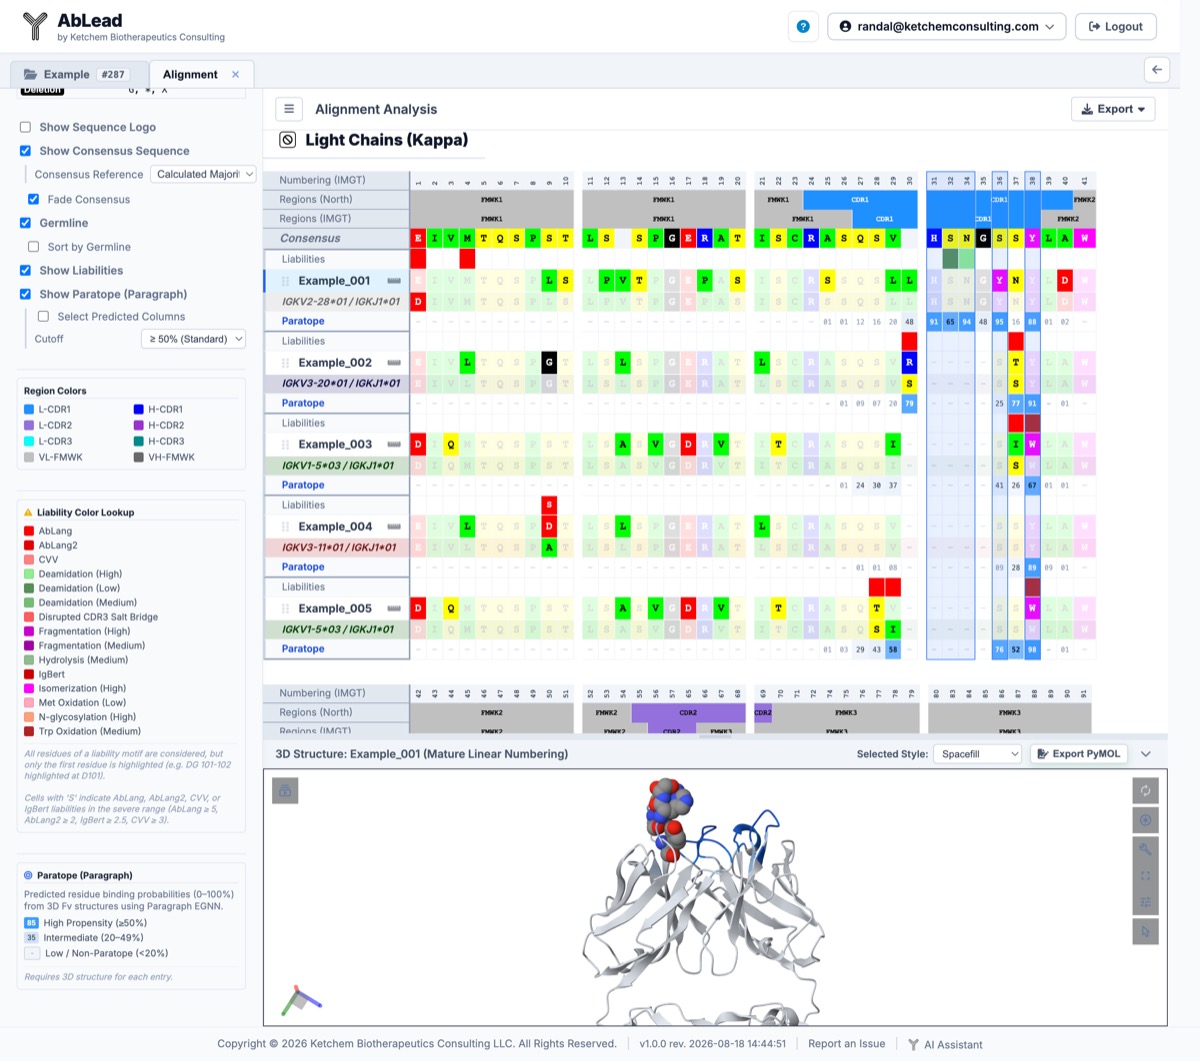Click the Example_002 sequence name
Screen dimensions: 1200x1061
click(x=335, y=363)
